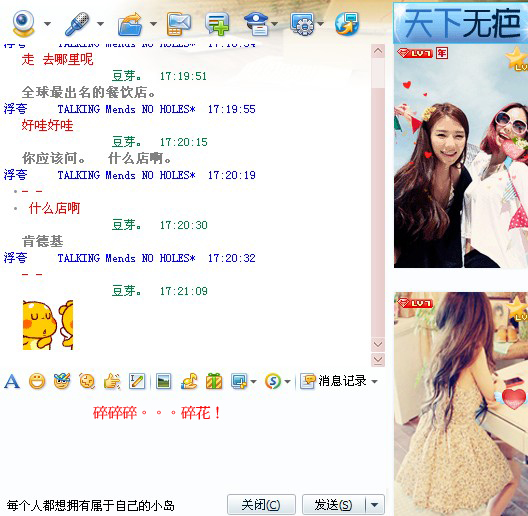Insert a picture with the image icon
The width and height of the screenshot is (528, 516).
click(x=164, y=382)
